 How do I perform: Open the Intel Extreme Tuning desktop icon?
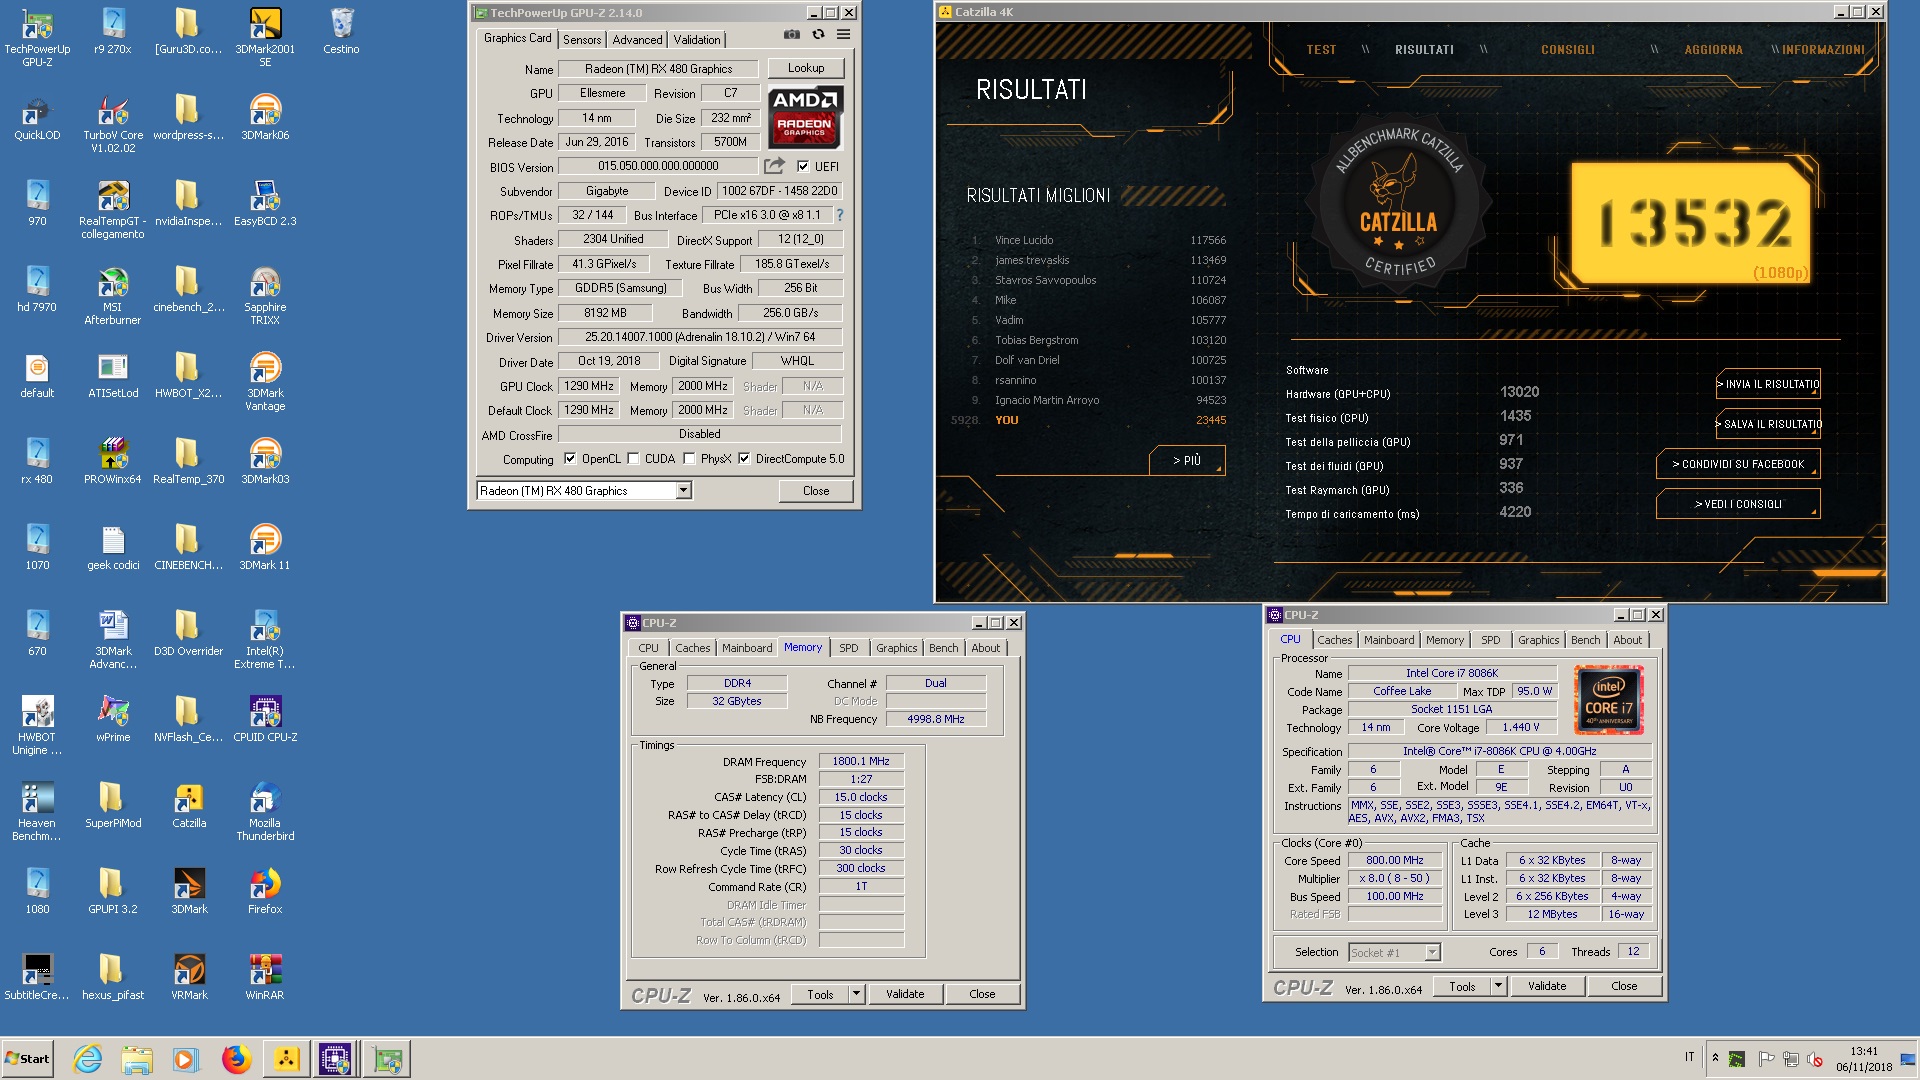pos(265,641)
